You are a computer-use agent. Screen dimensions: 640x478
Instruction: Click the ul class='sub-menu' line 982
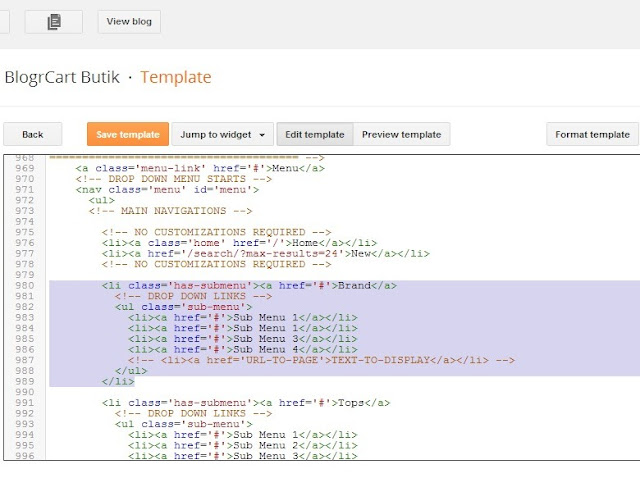click(184, 307)
